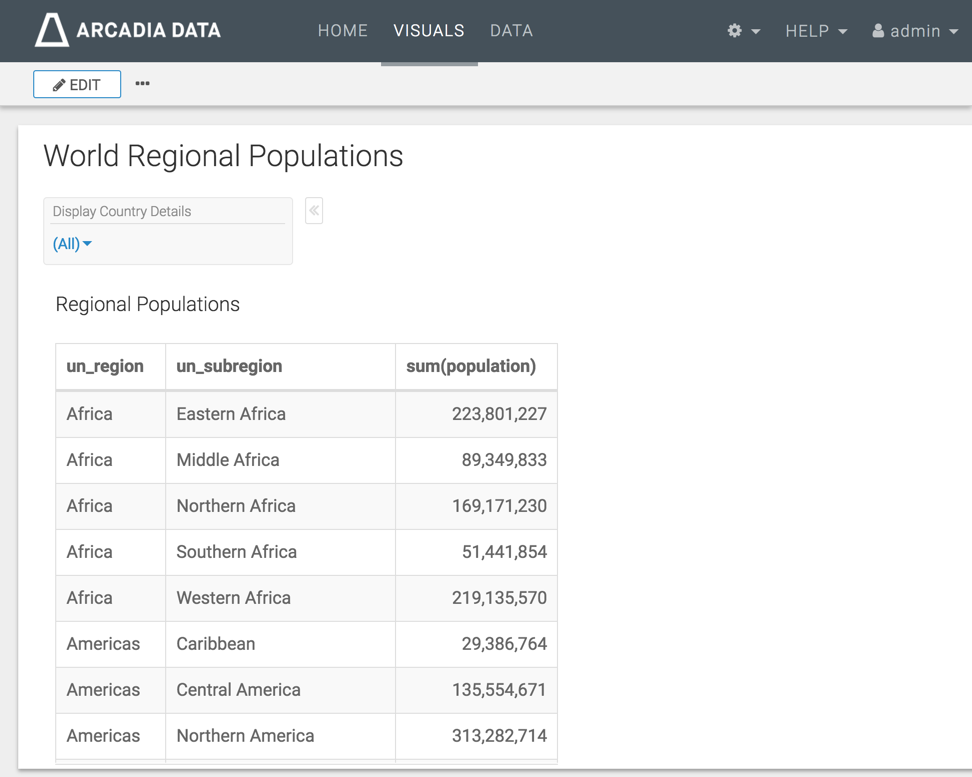Click the EDIT button

coord(77,85)
